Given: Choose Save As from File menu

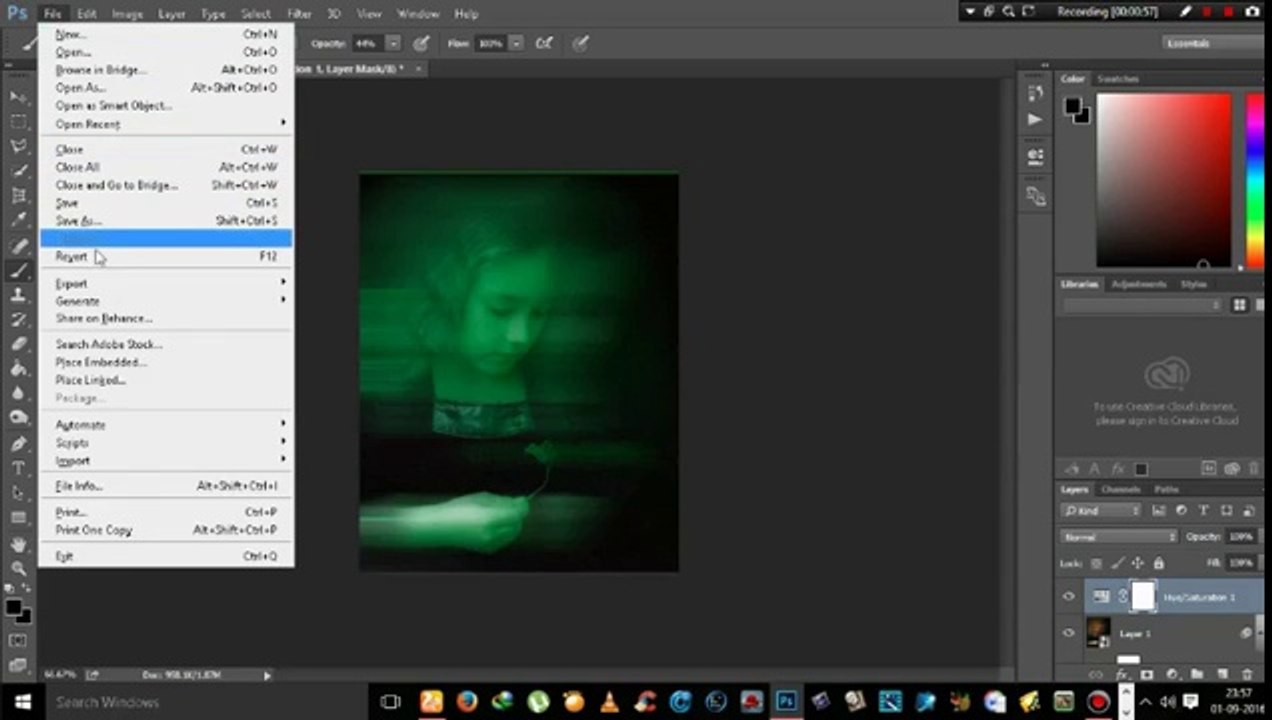Looking at the screenshot, I should click(166, 221).
